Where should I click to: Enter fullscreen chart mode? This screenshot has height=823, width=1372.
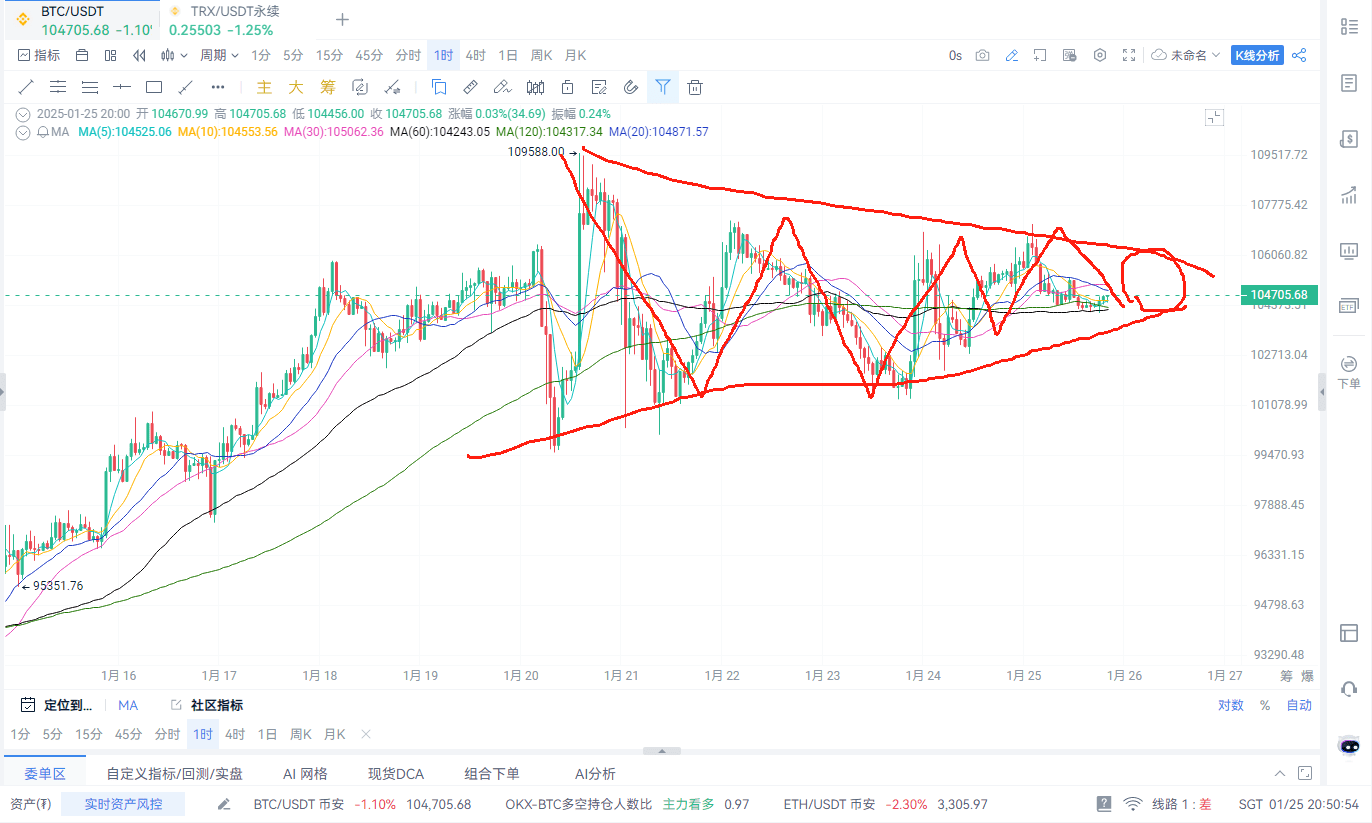[x=1129, y=56]
